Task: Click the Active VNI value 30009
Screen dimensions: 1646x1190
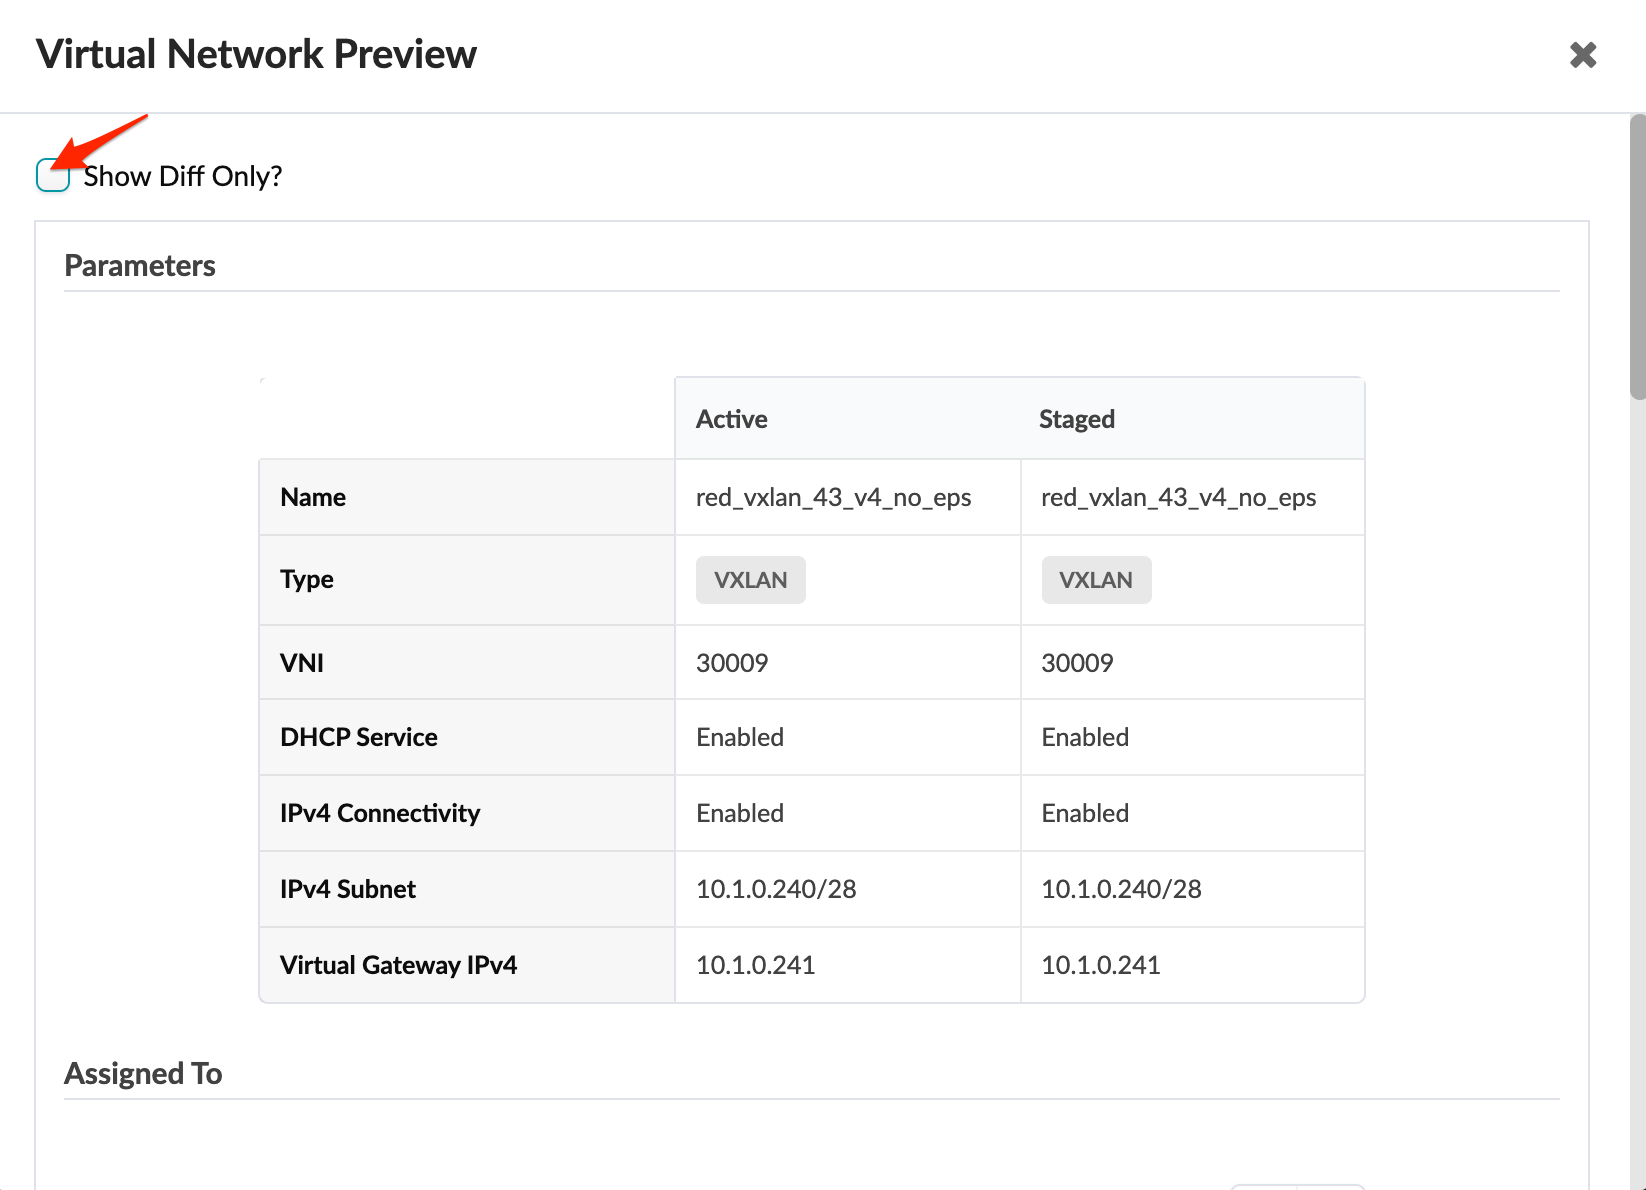Action: coord(732,663)
